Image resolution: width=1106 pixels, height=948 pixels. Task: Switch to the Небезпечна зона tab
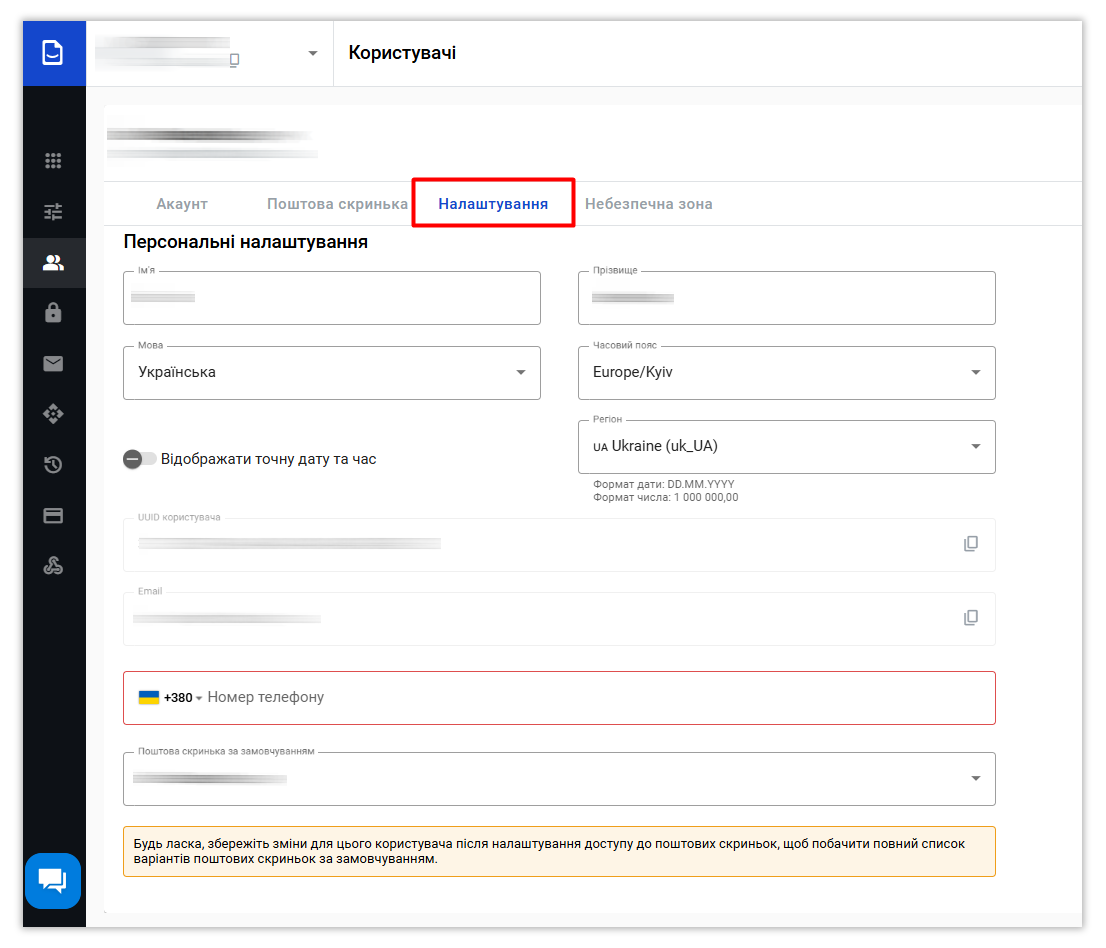pyautogui.click(x=649, y=204)
